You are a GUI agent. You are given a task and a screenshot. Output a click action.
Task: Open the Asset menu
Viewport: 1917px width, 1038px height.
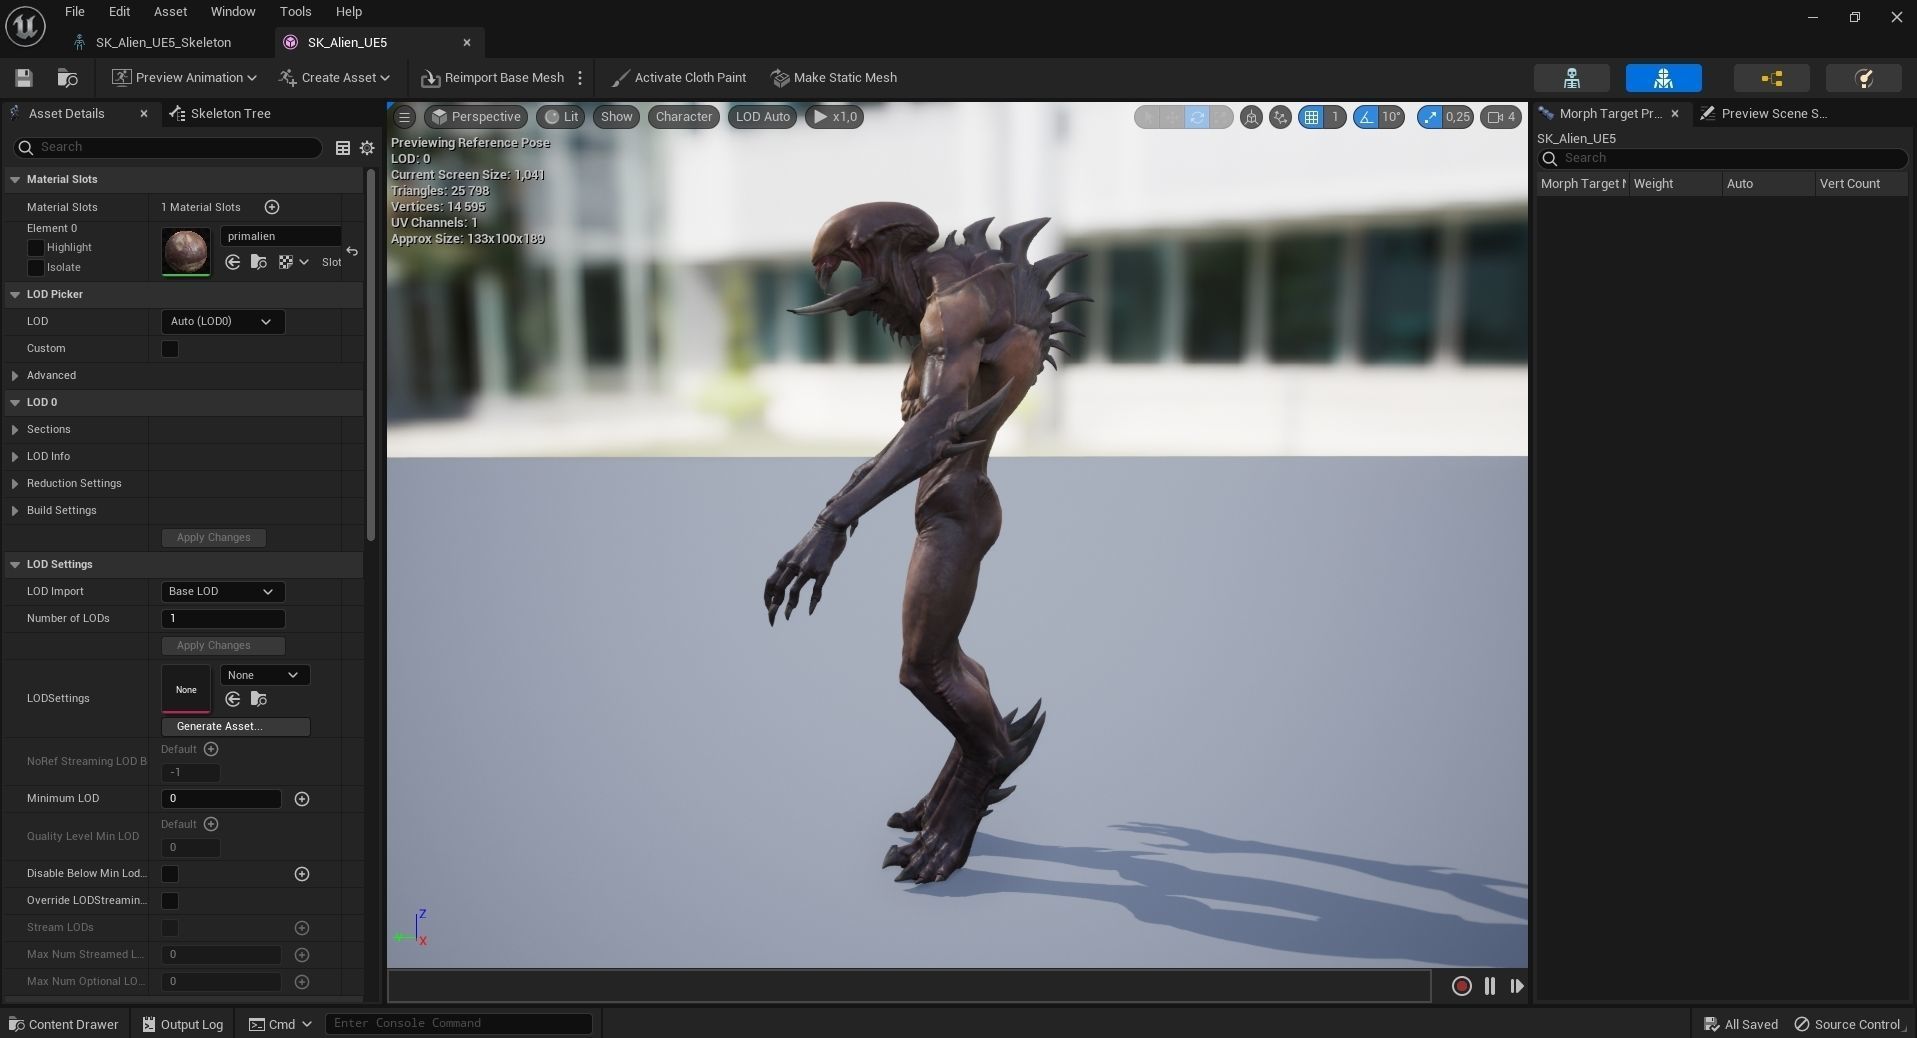point(170,12)
